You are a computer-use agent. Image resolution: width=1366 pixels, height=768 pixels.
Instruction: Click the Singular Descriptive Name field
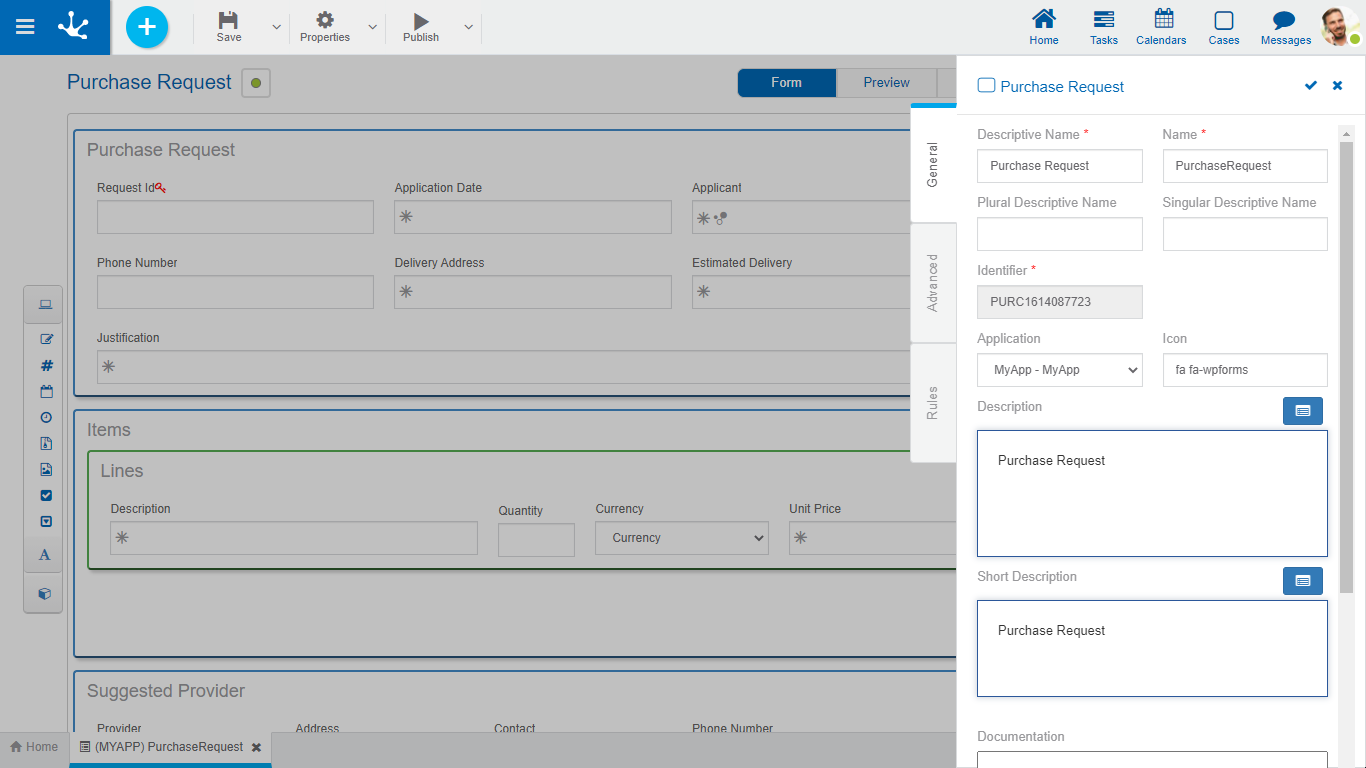1245,234
